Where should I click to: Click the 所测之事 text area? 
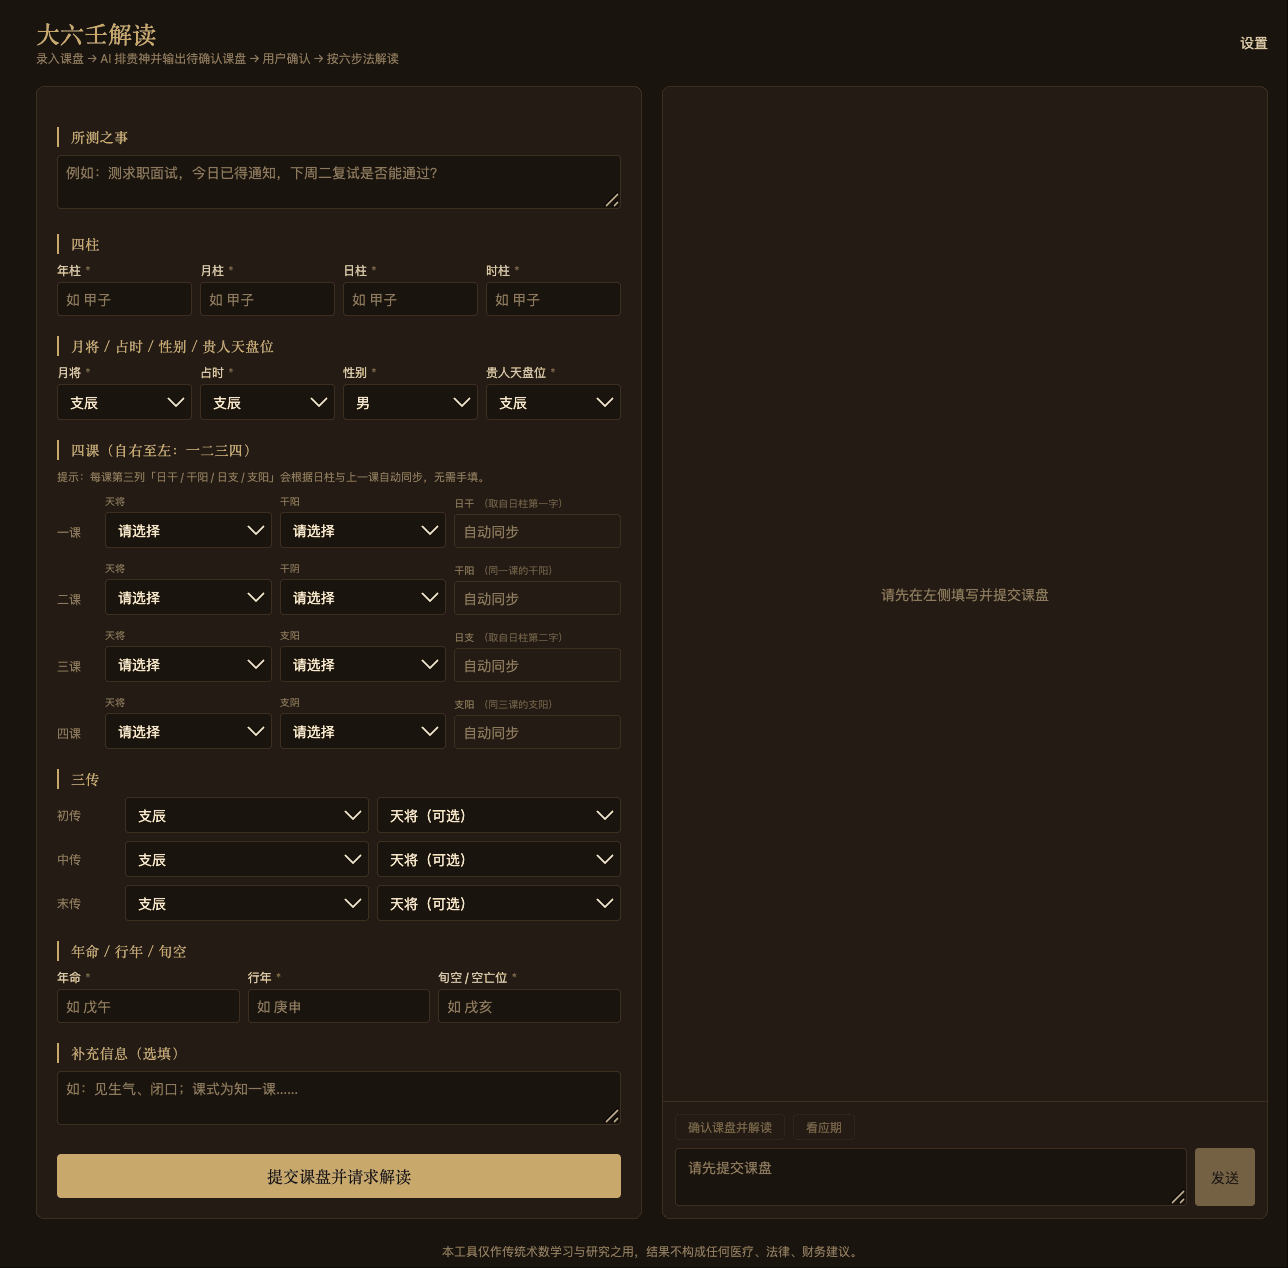[339, 182]
